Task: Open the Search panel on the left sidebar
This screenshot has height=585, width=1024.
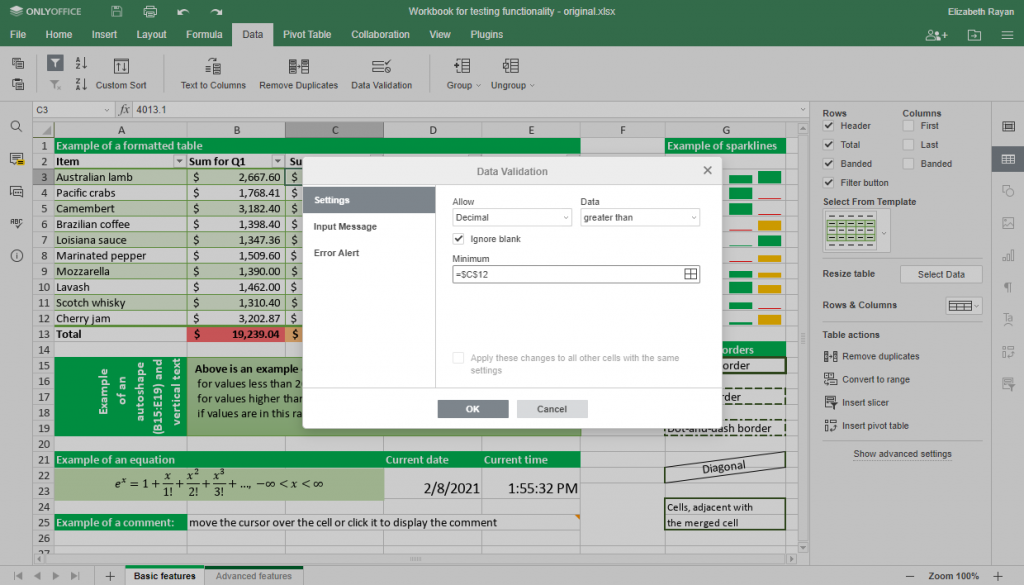Action: point(18,128)
